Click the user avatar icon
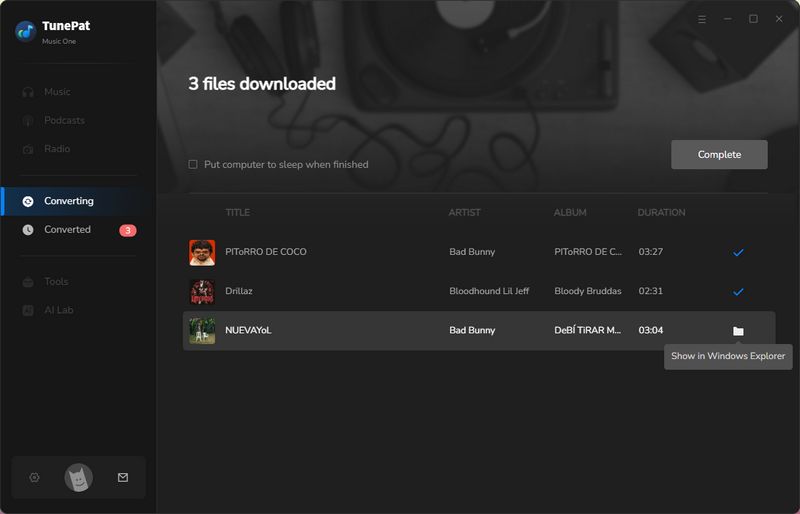800x514 pixels. click(78, 478)
